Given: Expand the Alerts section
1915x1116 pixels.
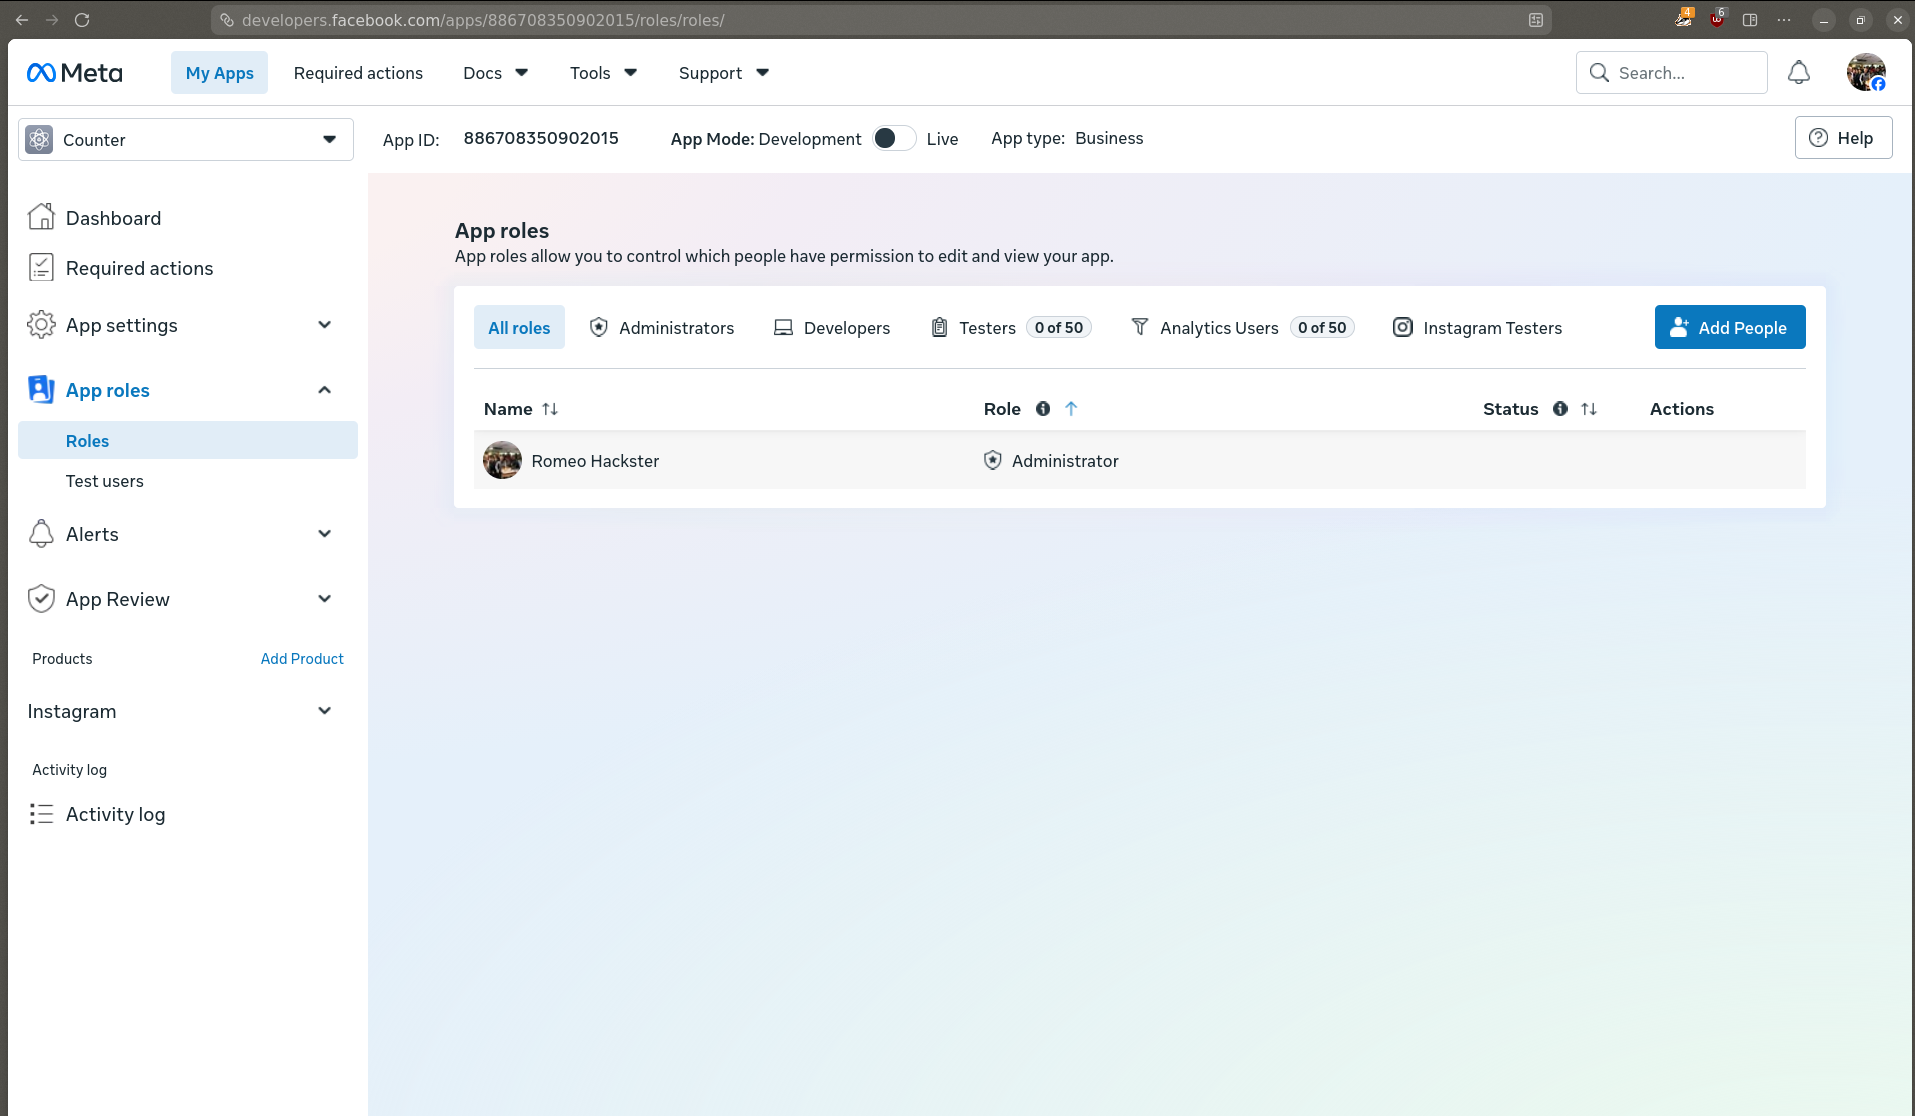Looking at the screenshot, I should click(x=324, y=534).
